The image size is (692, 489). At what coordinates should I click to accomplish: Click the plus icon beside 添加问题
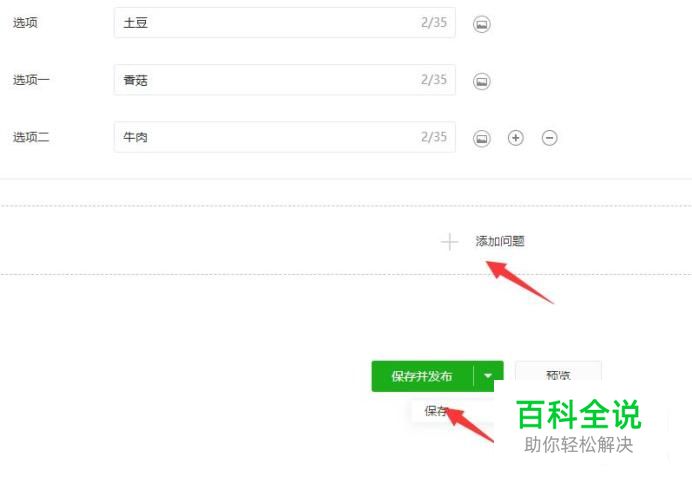449,242
